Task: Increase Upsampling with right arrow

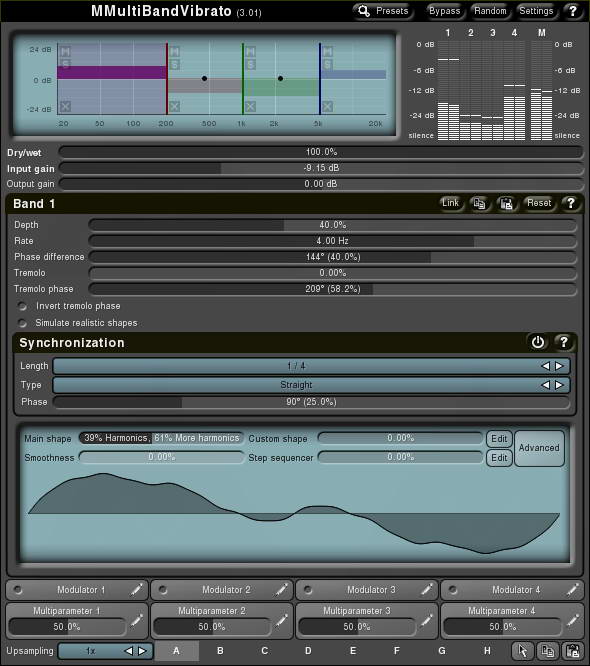Action: (x=142, y=651)
